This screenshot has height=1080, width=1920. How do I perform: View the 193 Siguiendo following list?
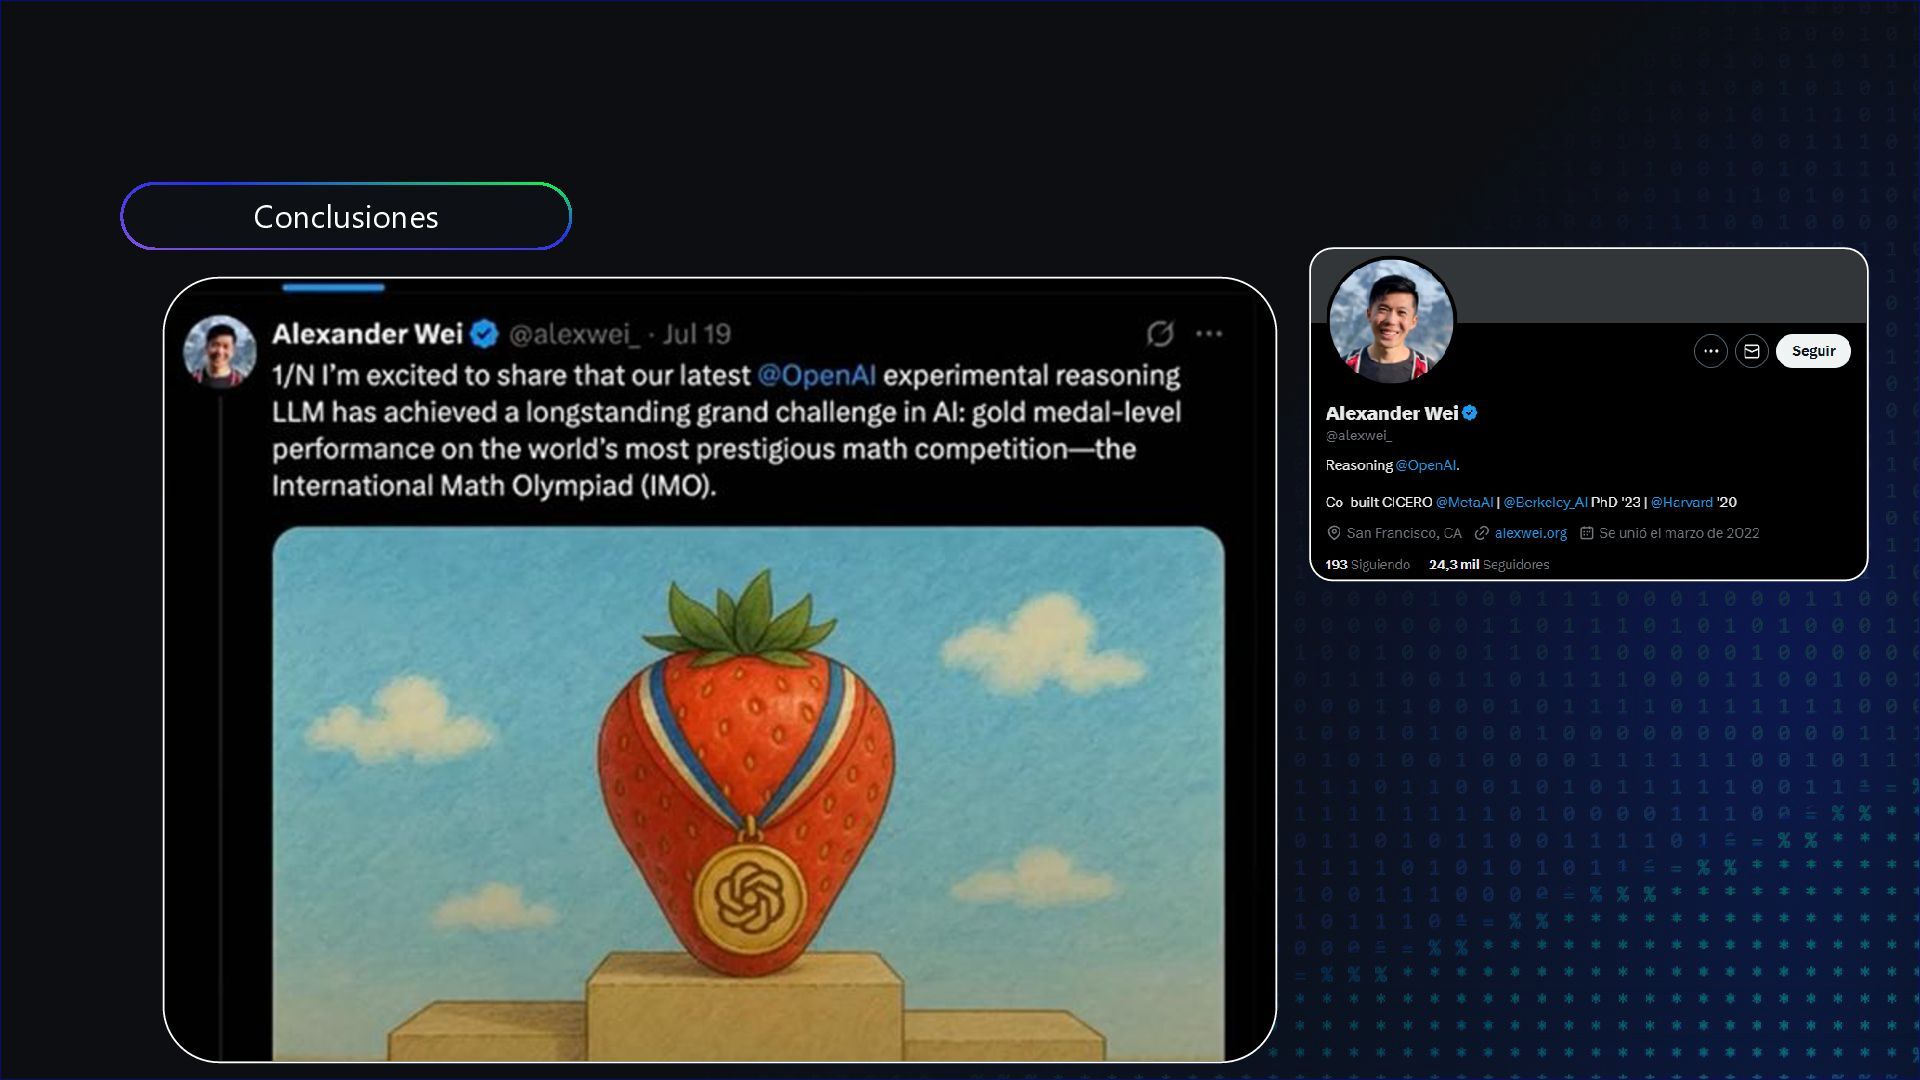click(x=1367, y=565)
